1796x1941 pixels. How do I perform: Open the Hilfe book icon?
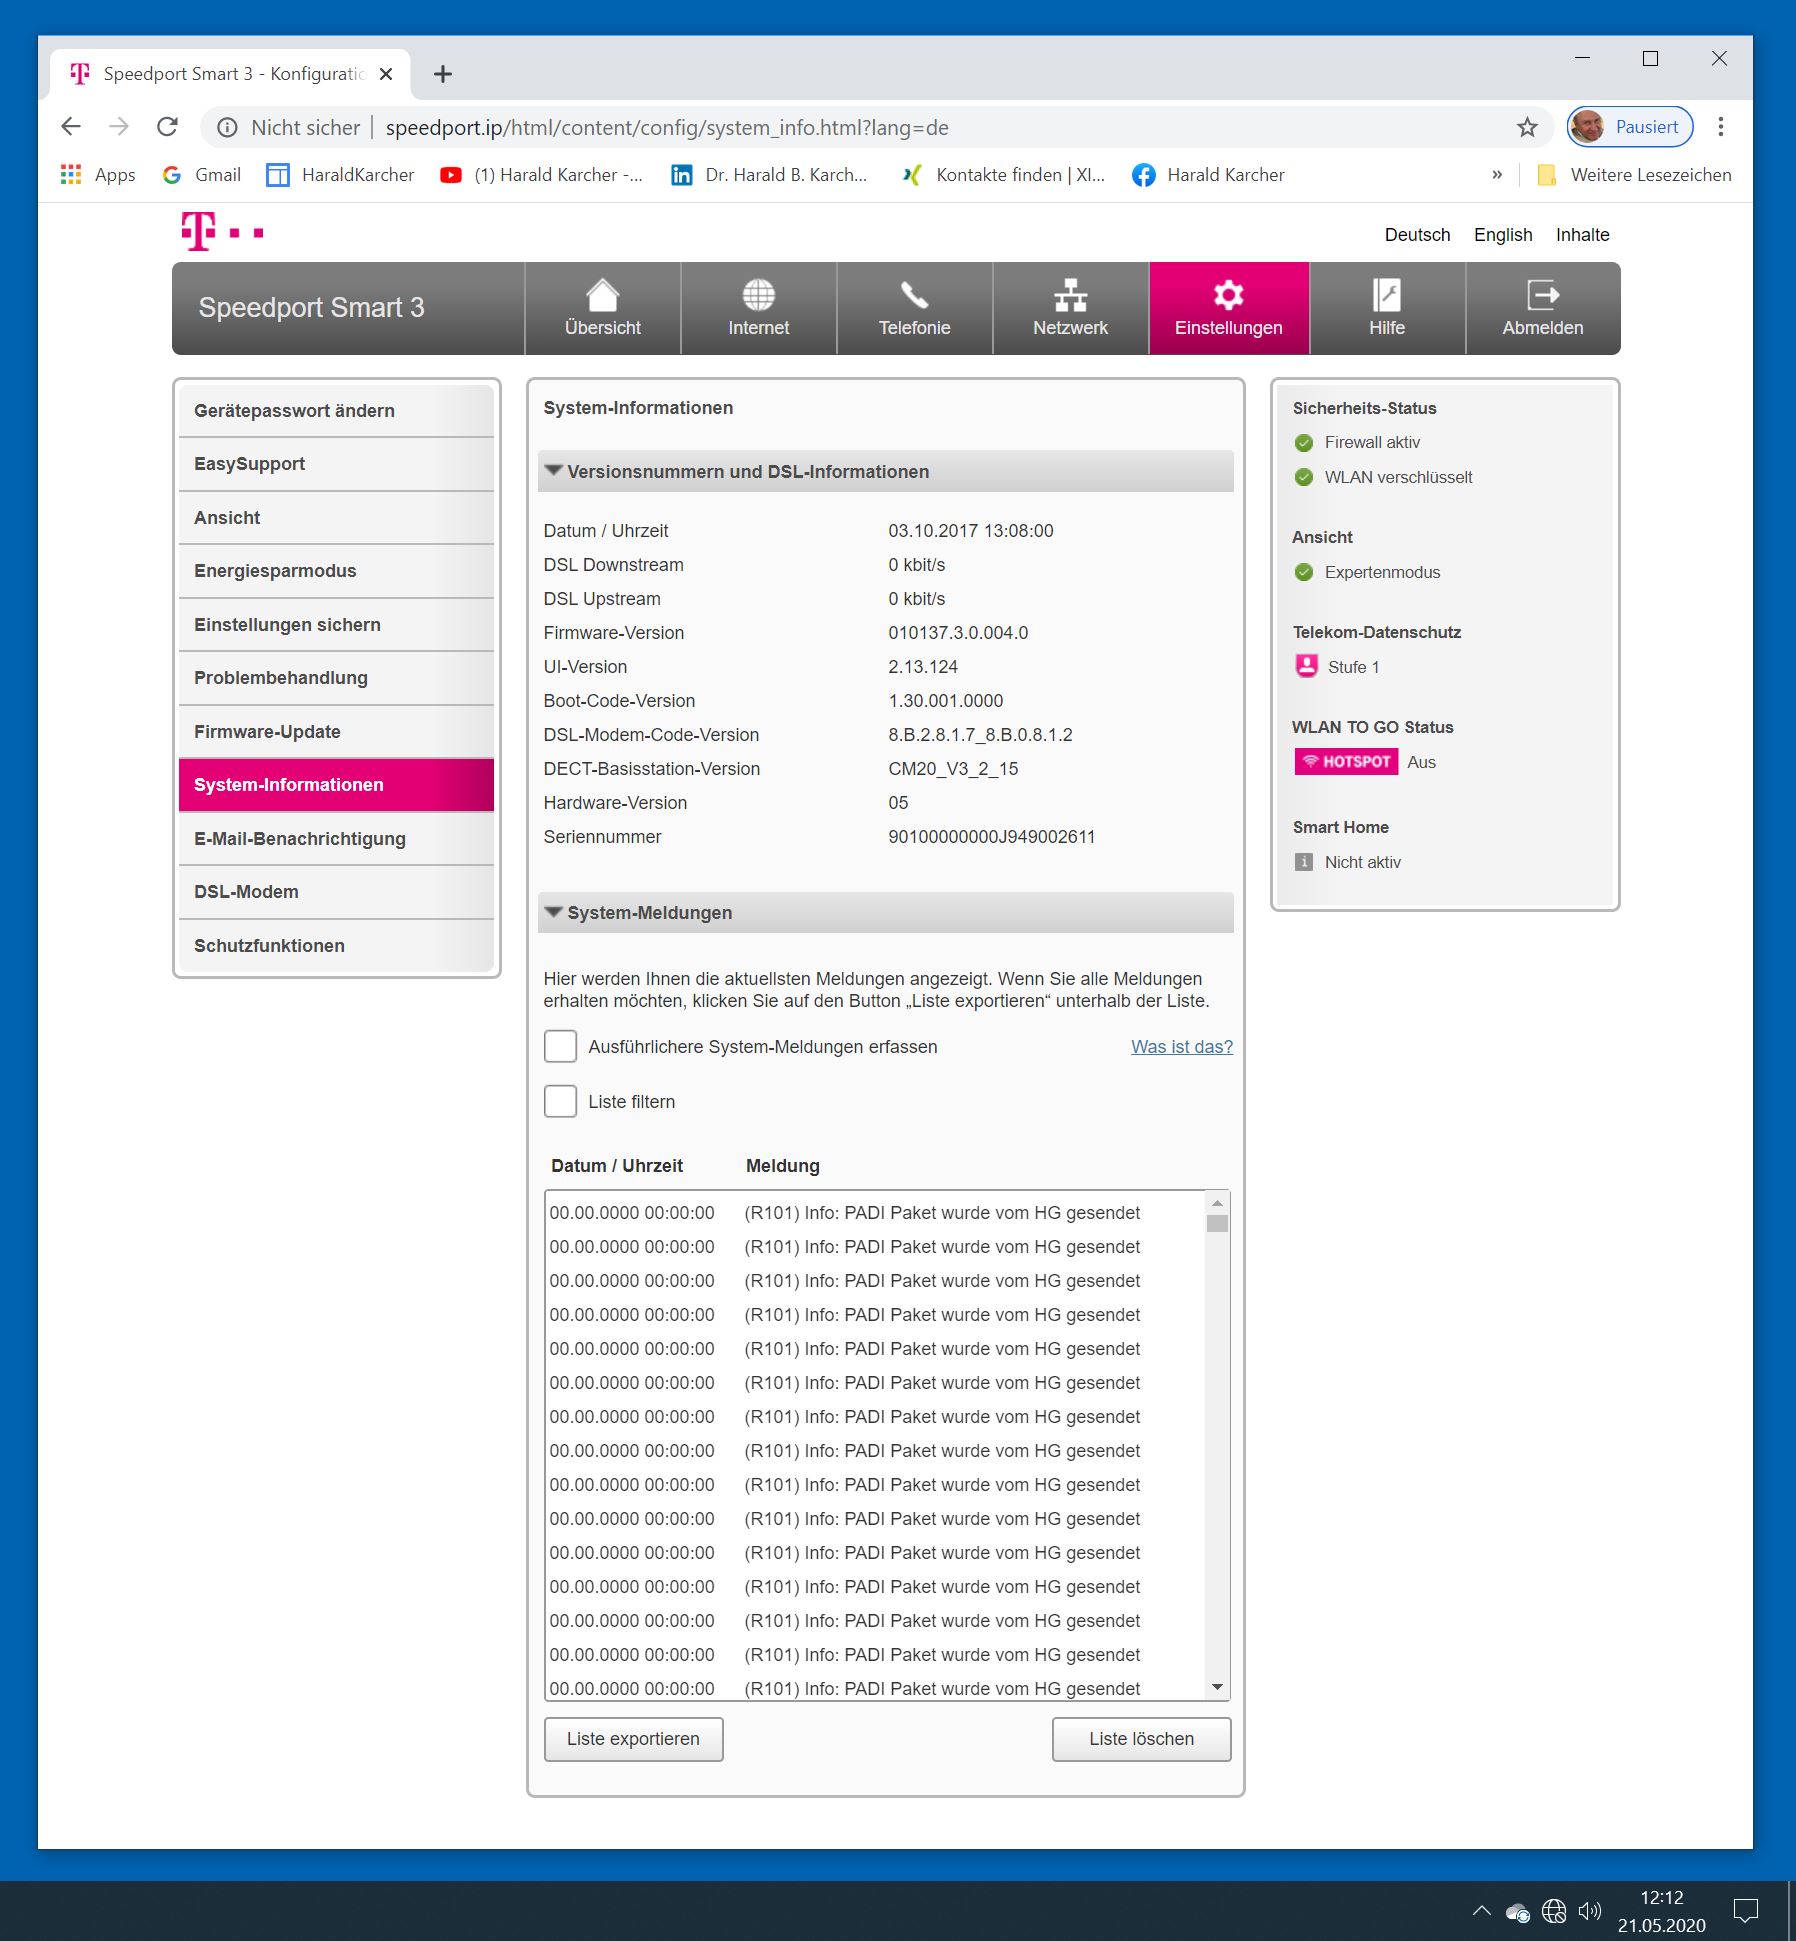(1386, 295)
